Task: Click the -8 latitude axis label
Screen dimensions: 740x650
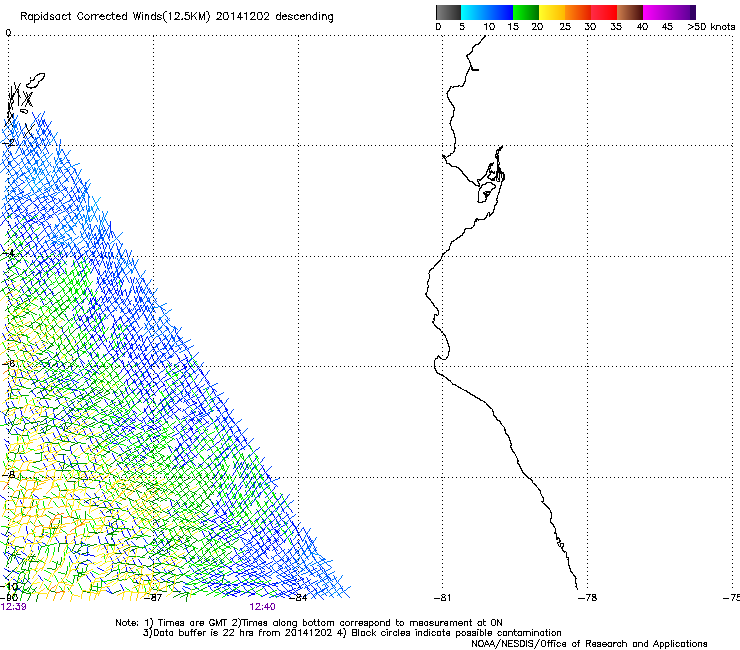Action: [x=9, y=474]
